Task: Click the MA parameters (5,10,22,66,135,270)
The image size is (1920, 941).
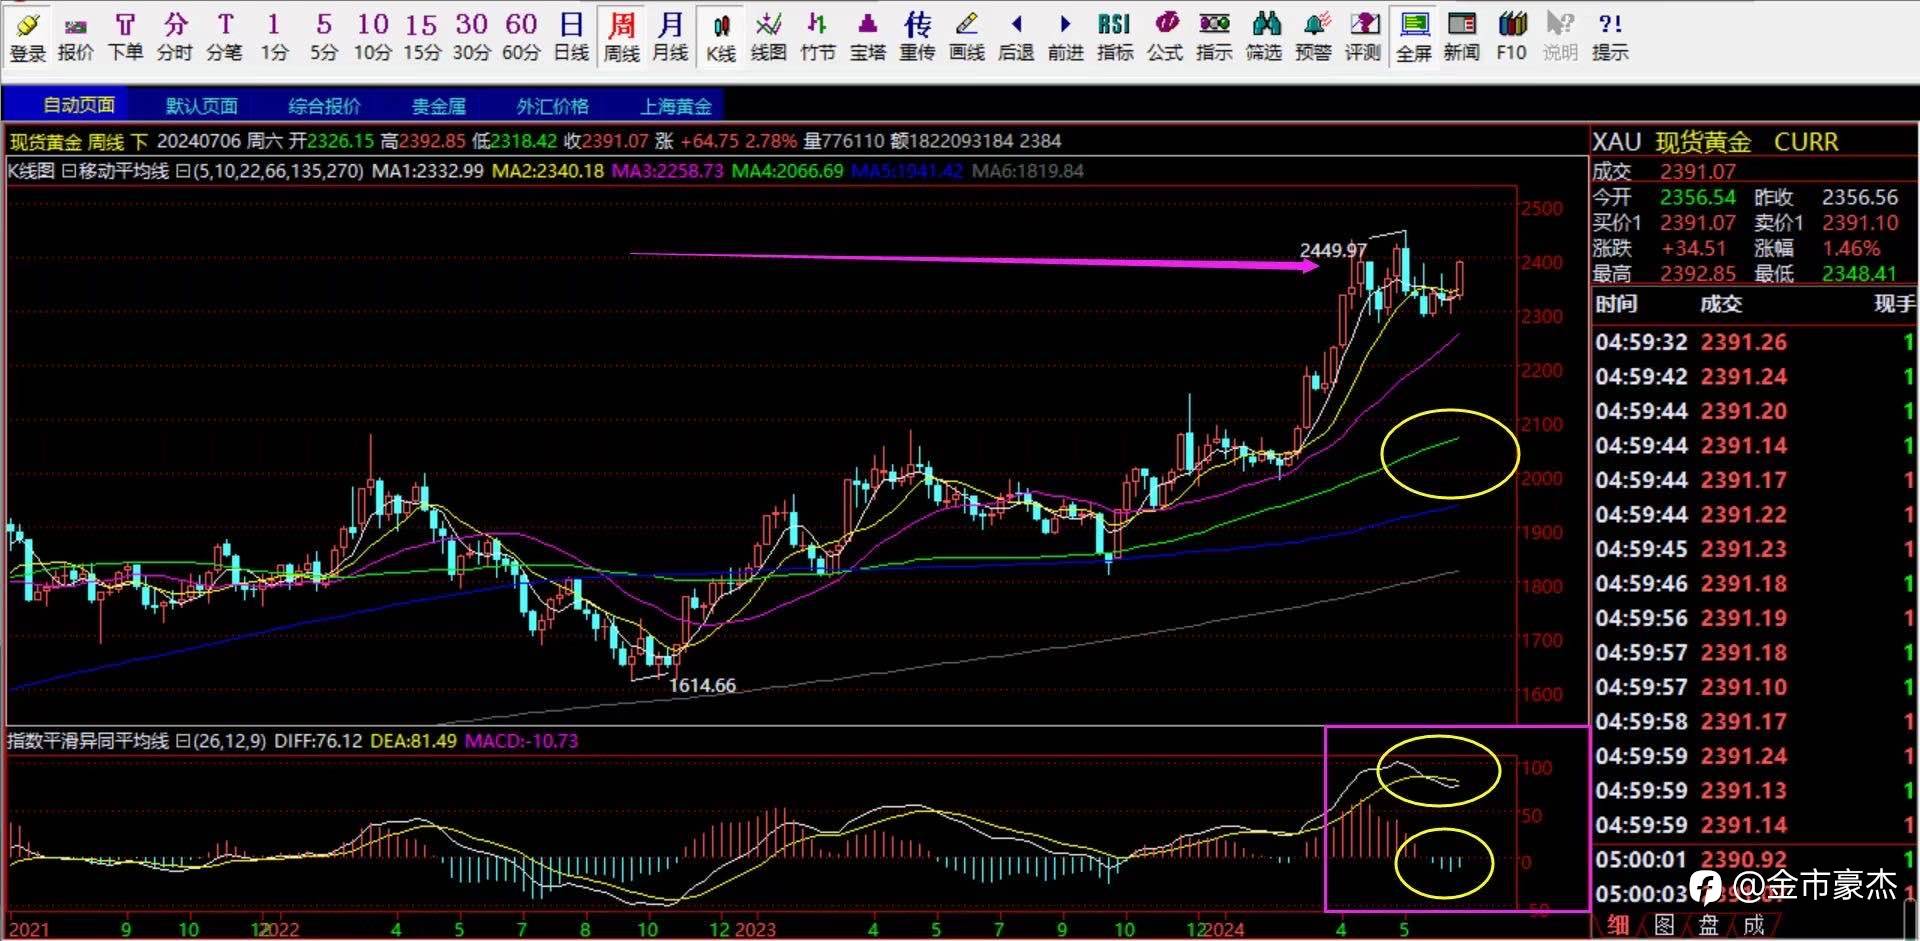Action: pos(277,171)
